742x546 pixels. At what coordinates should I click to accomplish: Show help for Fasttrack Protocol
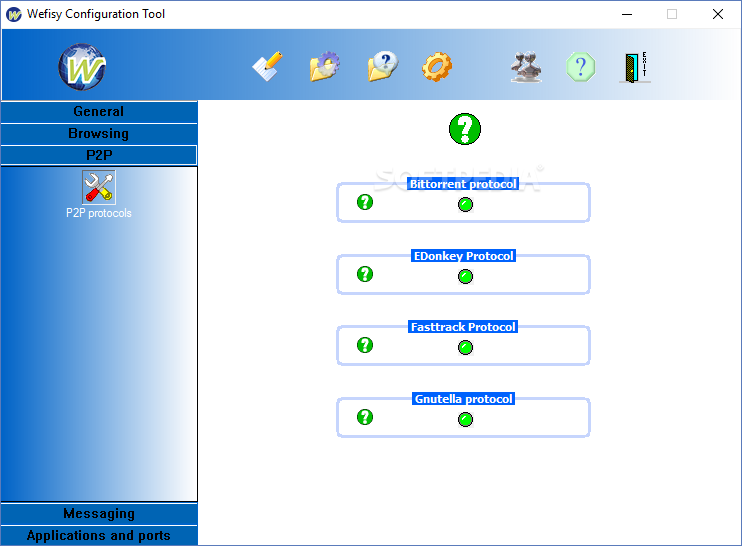click(365, 345)
